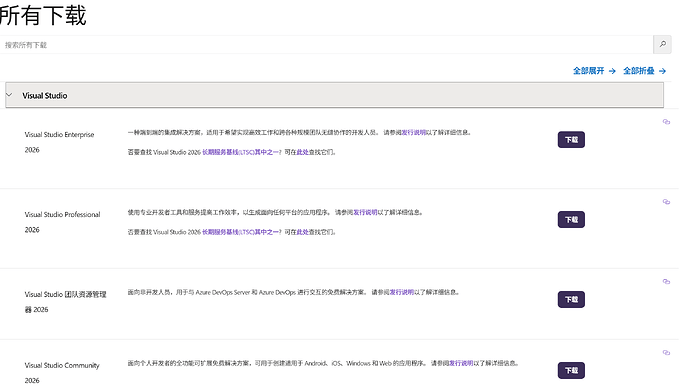Collapse the Visual Studio section chevron
The image size is (690, 389).
tap(9, 95)
